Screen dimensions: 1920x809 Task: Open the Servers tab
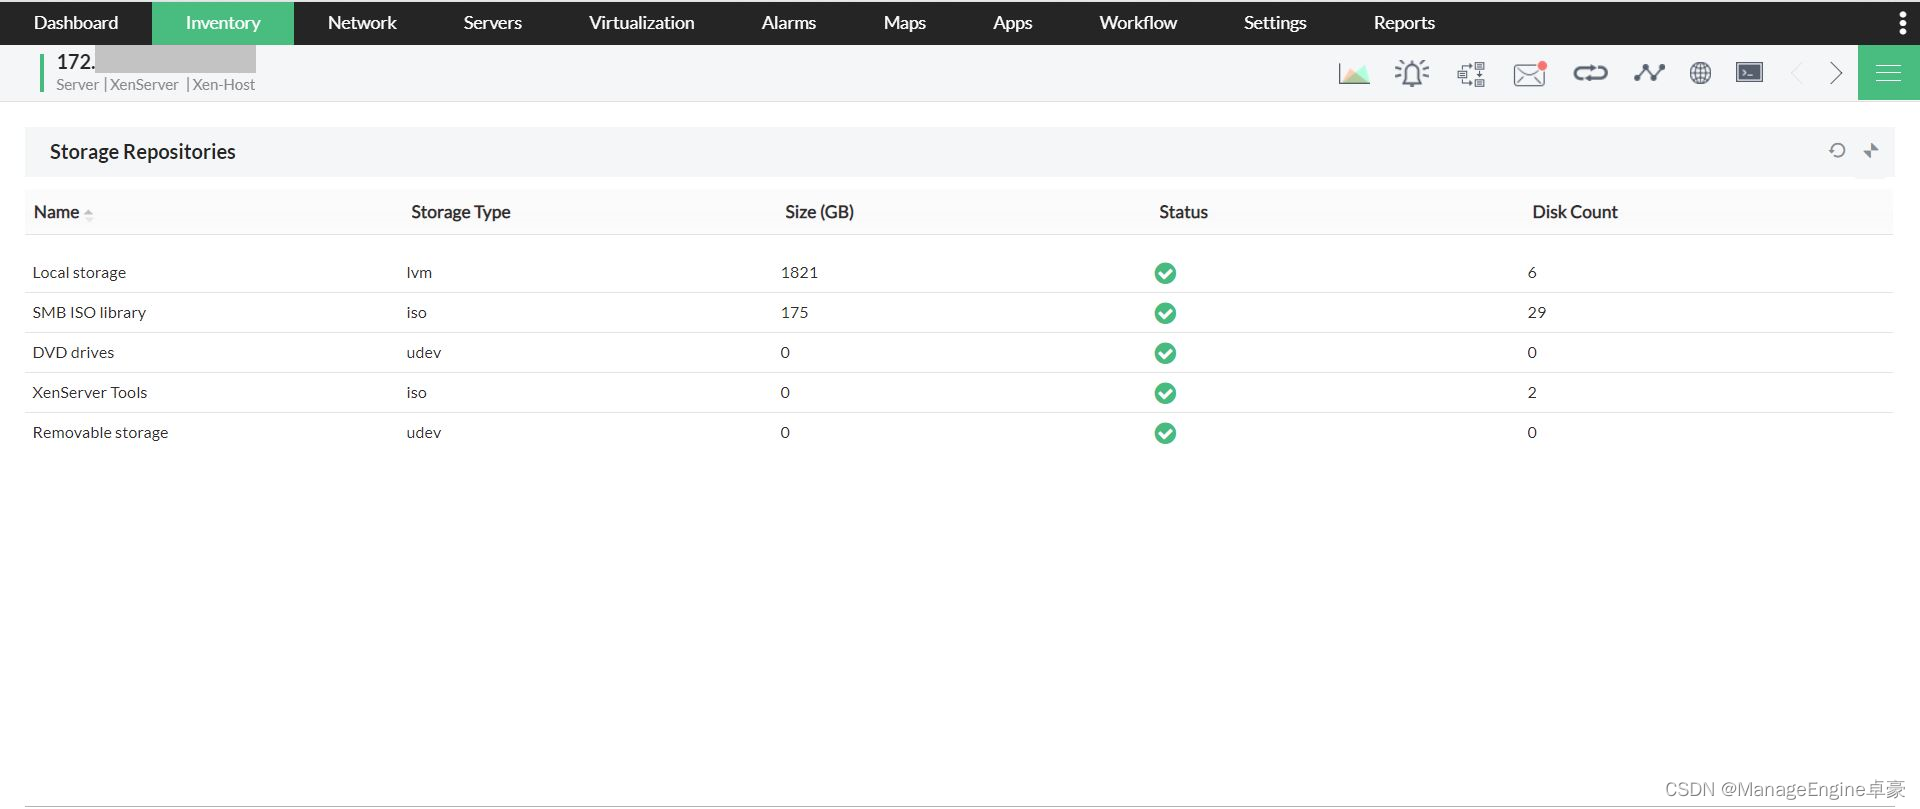pyautogui.click(x=493, y=23)
